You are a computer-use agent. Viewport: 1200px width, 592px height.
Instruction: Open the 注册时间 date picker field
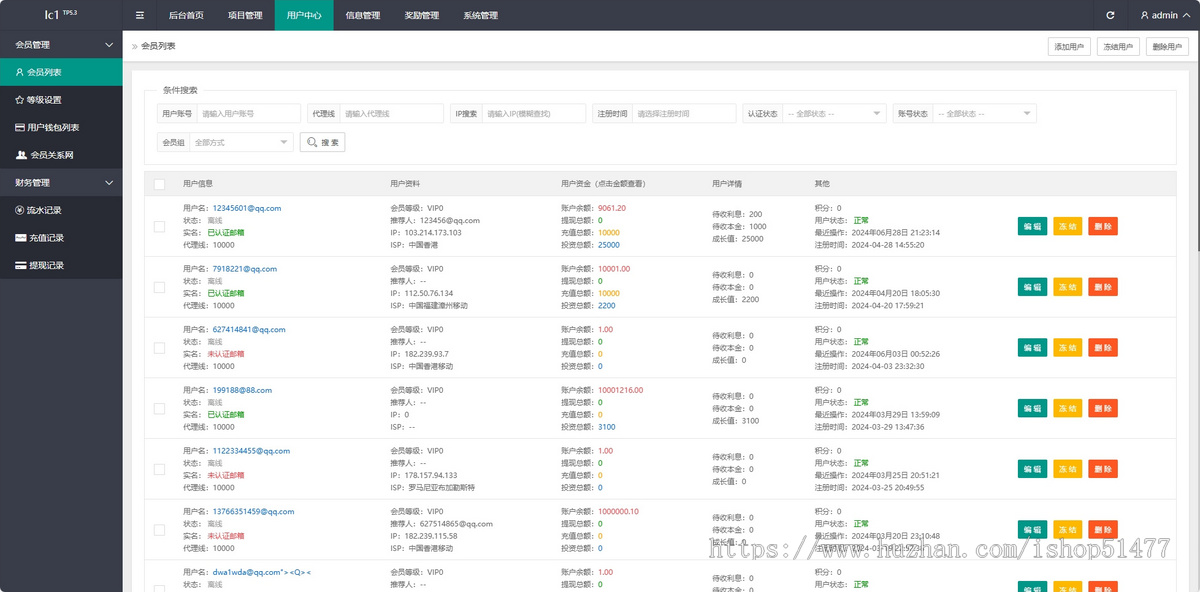coord(683,114)
